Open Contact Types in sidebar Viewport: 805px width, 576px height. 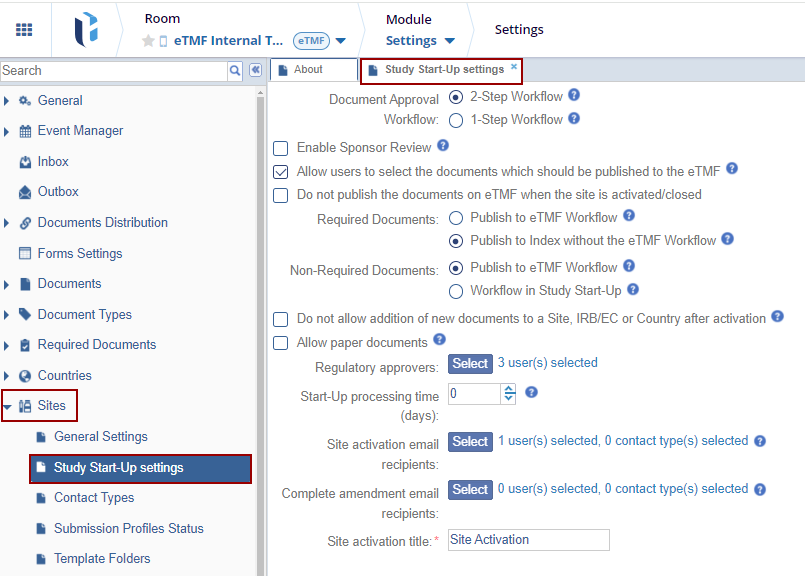tap(93, 498)
